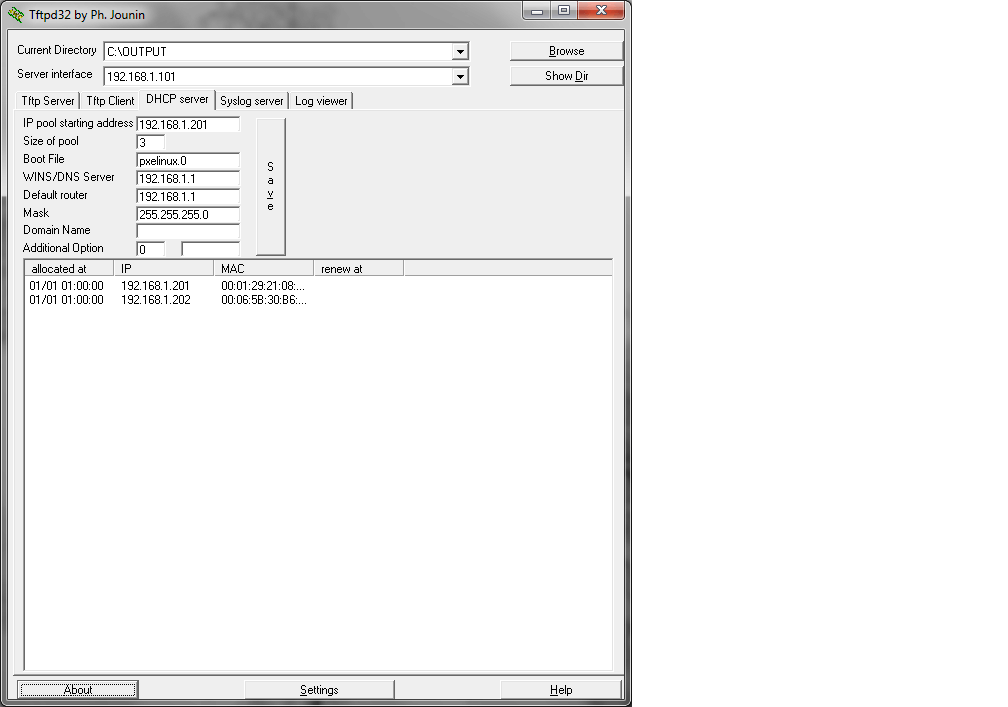Click the Additional Option value field
1008x707 pixels.
(211, 249)
